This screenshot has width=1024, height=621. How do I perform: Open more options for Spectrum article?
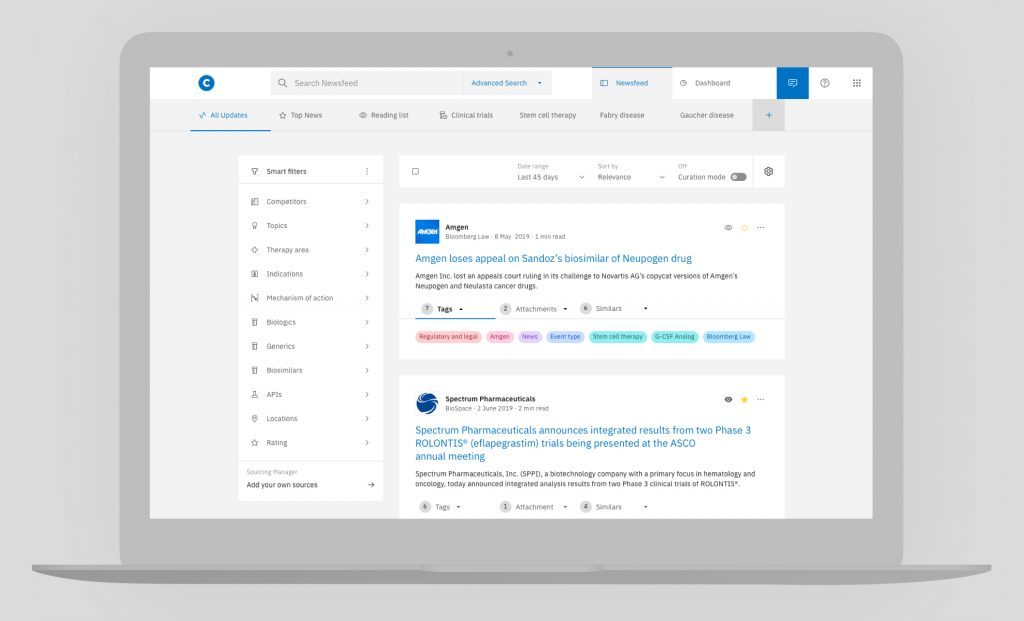pyautogui.click(x=761, y=399)
